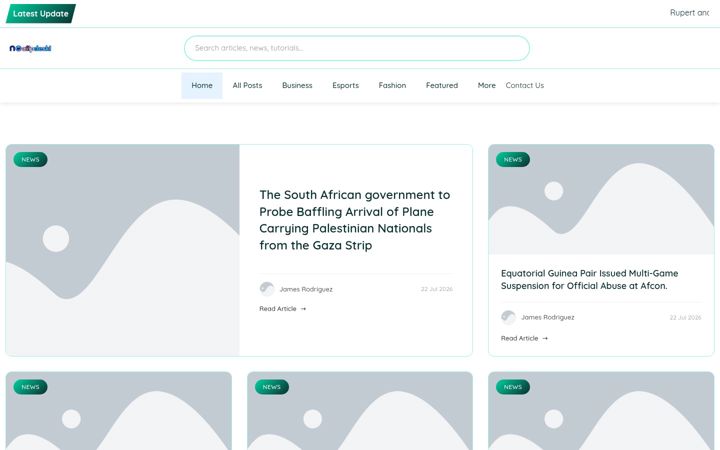Click the site logo in the header
This screenshot has width=720, height=450.
click(x=30, y=48)
